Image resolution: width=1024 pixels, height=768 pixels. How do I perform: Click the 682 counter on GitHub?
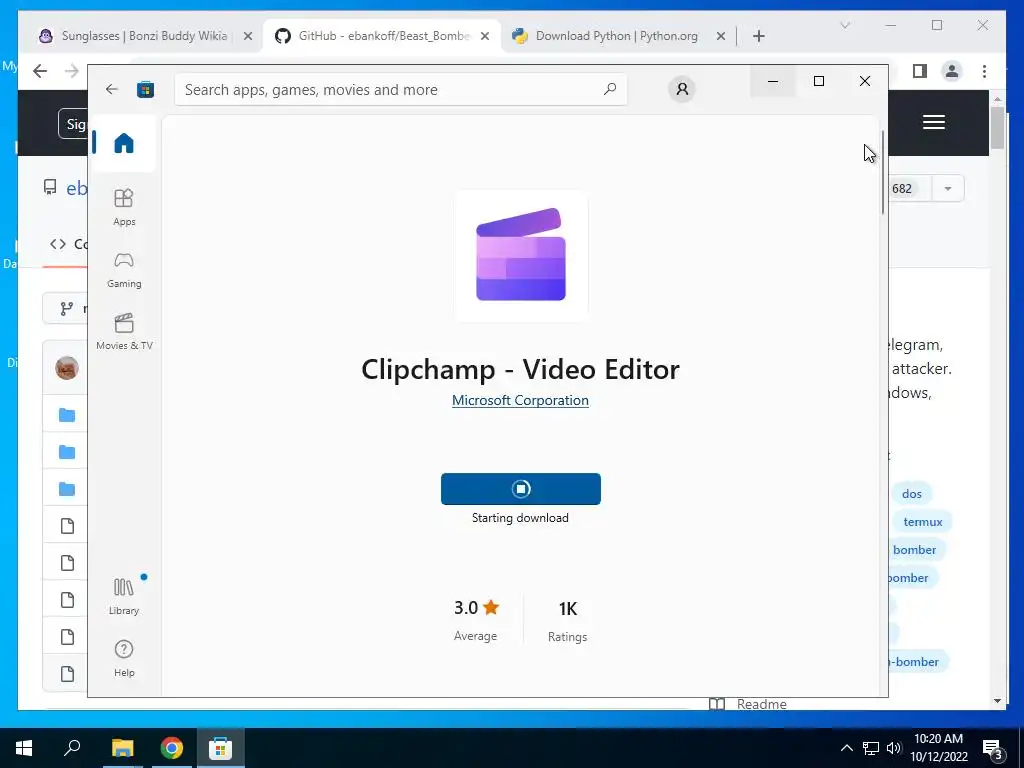click(901, 189)
